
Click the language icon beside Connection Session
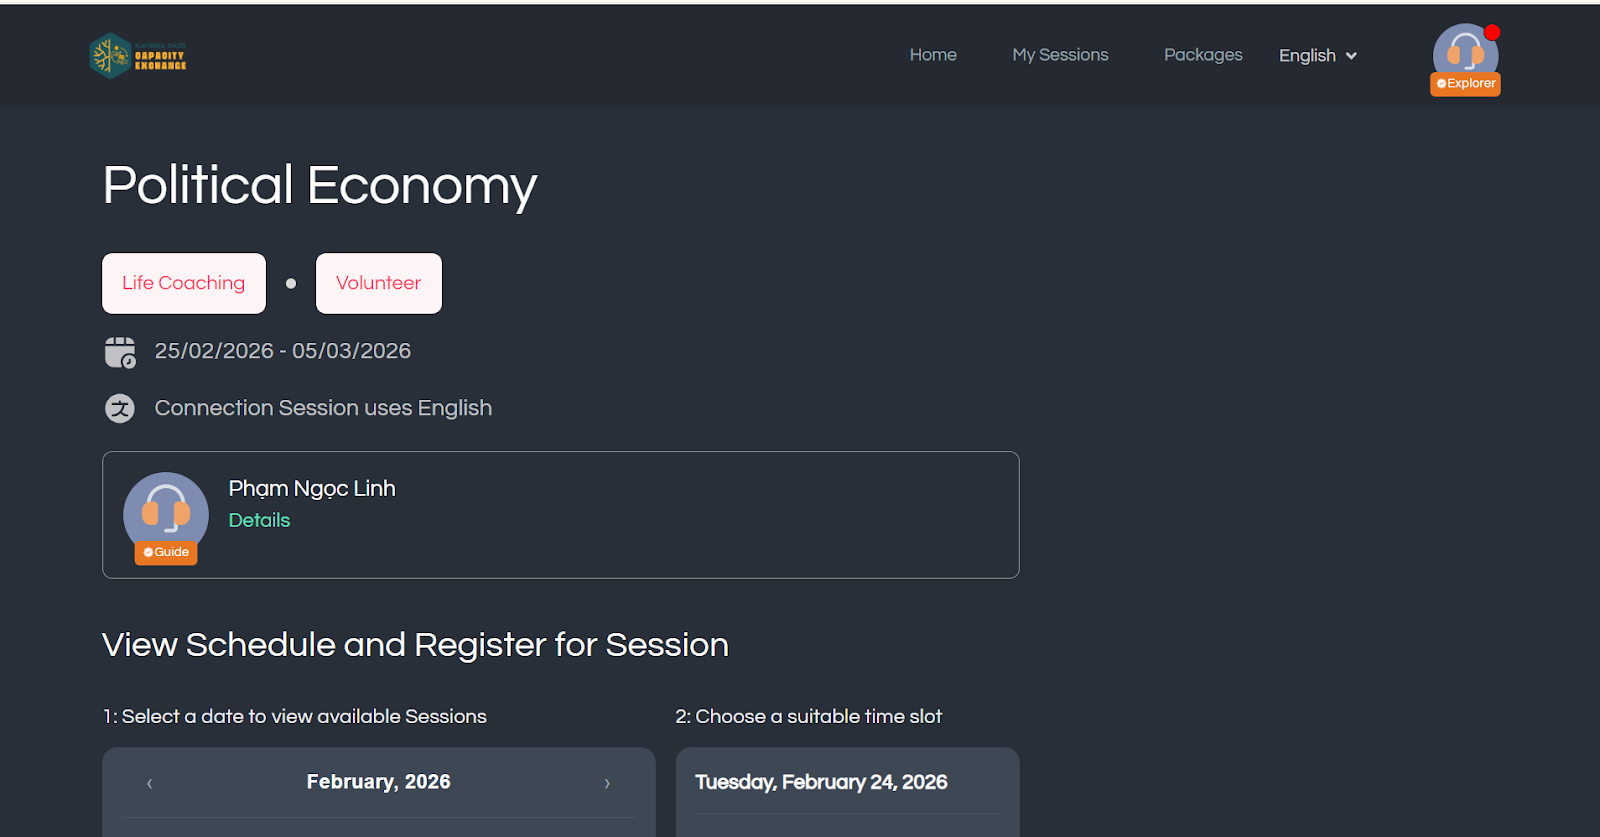[120, 408]
